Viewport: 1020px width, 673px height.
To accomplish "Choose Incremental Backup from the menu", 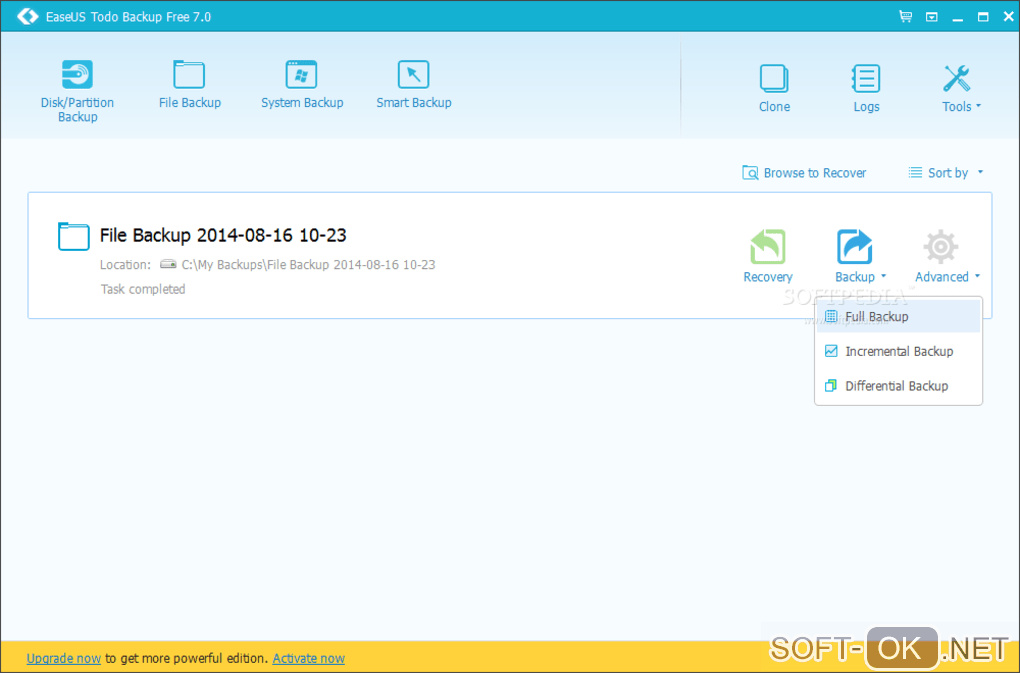I will (x=898, y=351).
